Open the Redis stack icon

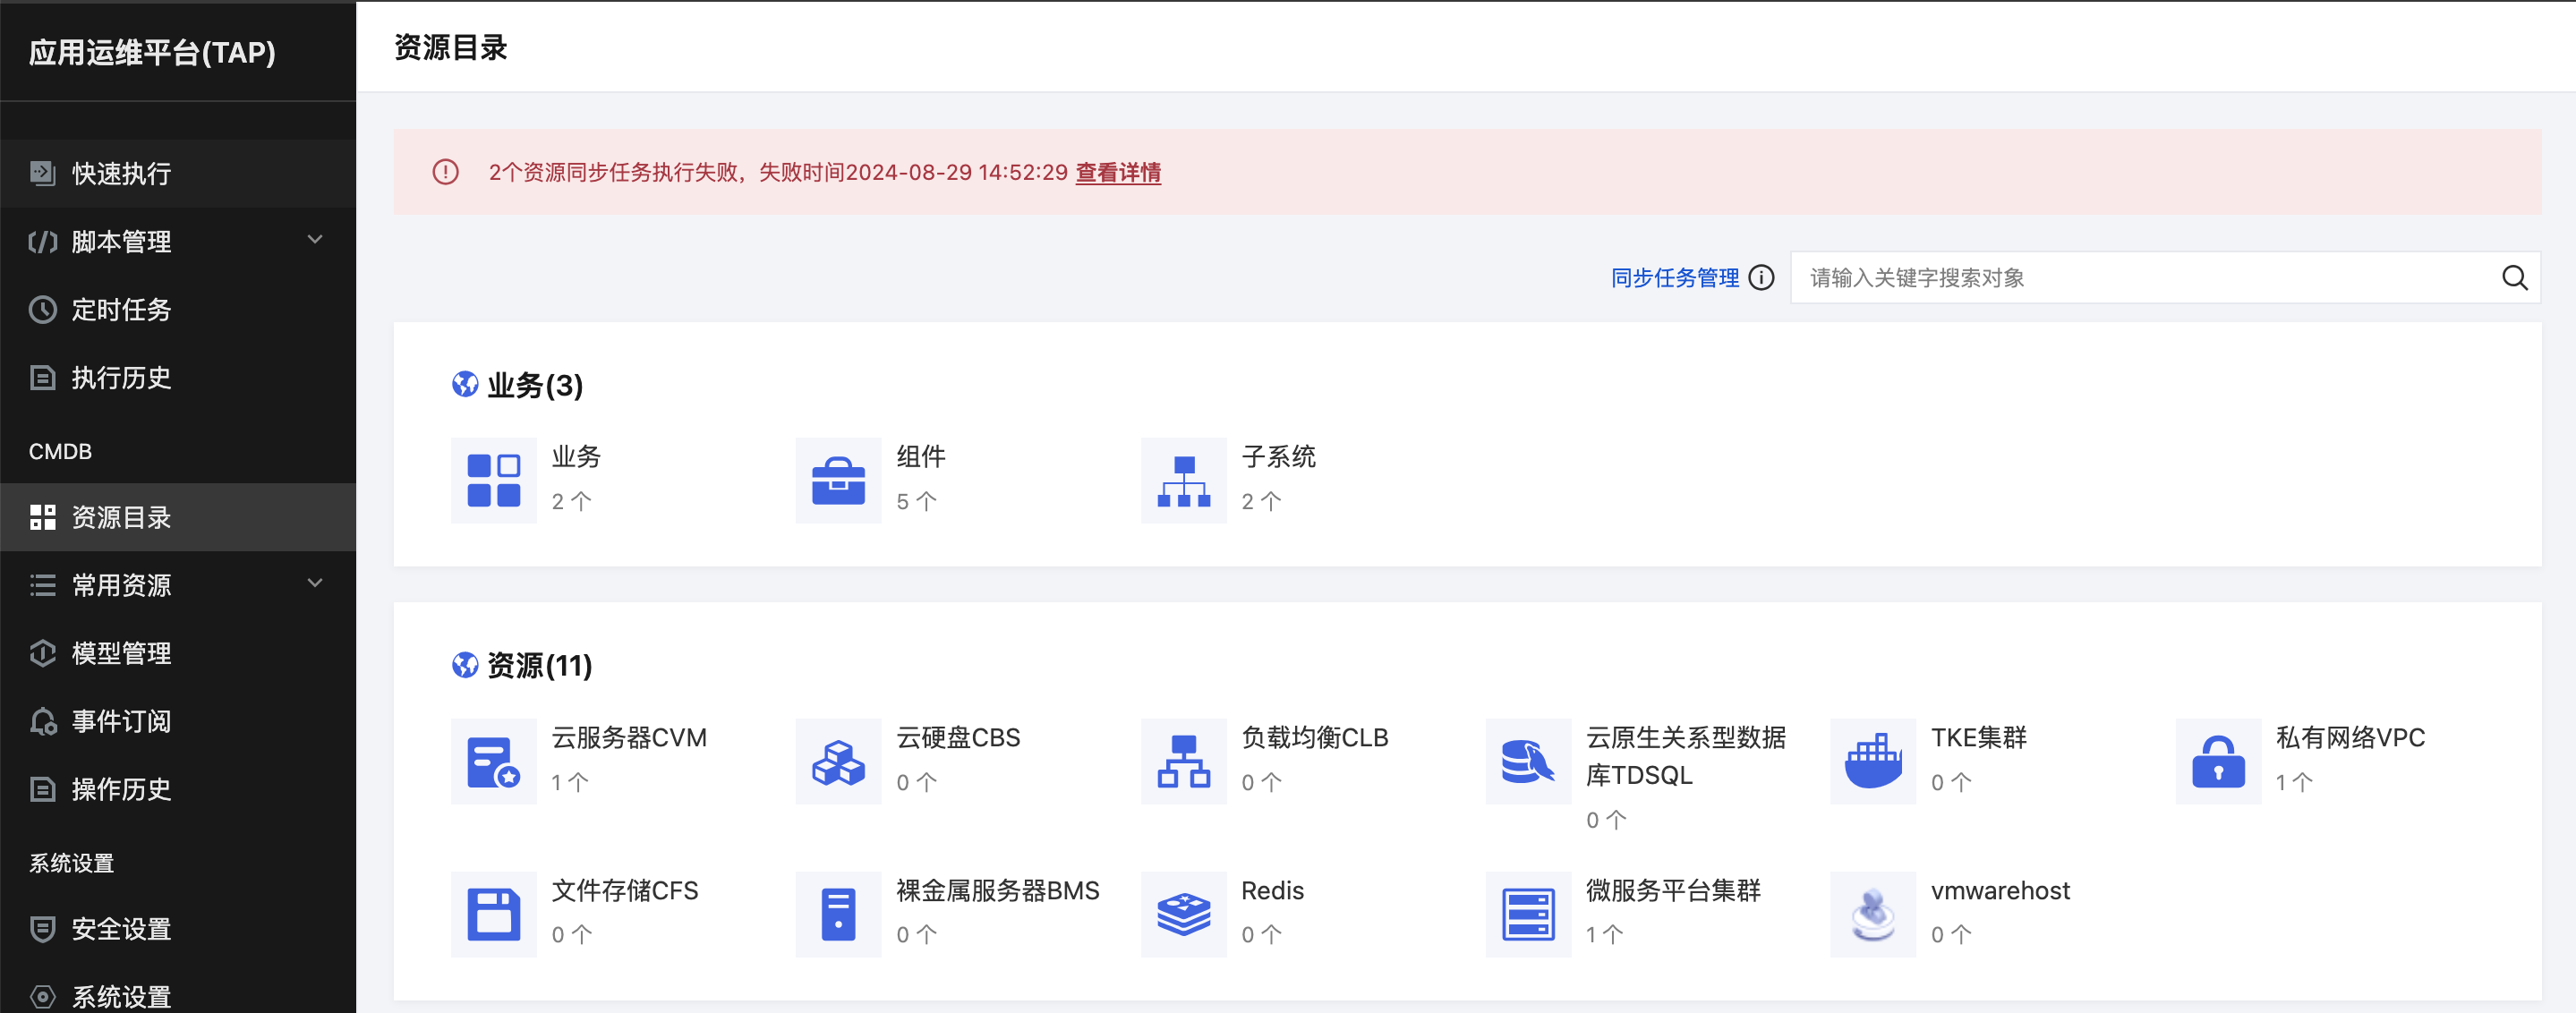coord(1183,914)
